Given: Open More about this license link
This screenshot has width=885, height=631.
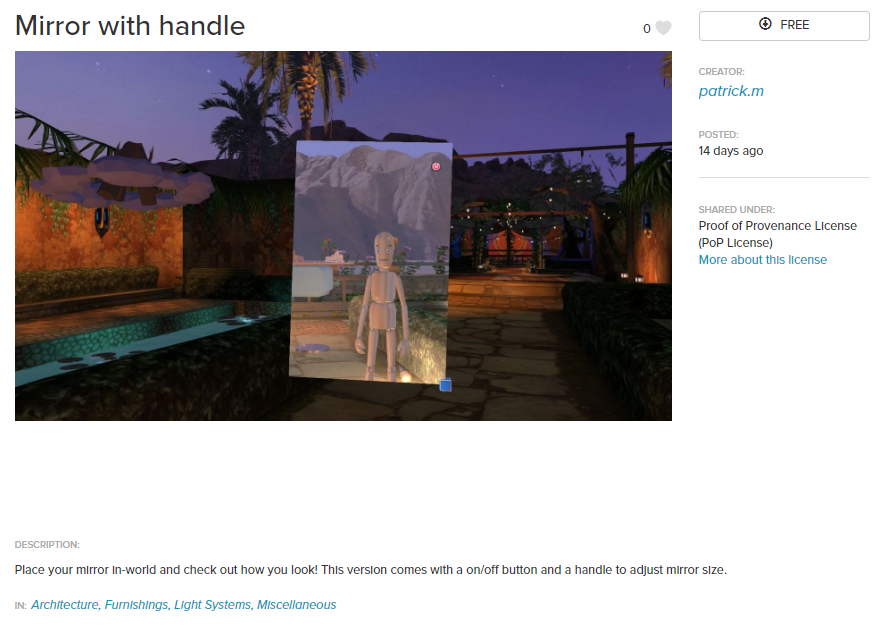Looking at the screenshot, I should pos(763,260).
